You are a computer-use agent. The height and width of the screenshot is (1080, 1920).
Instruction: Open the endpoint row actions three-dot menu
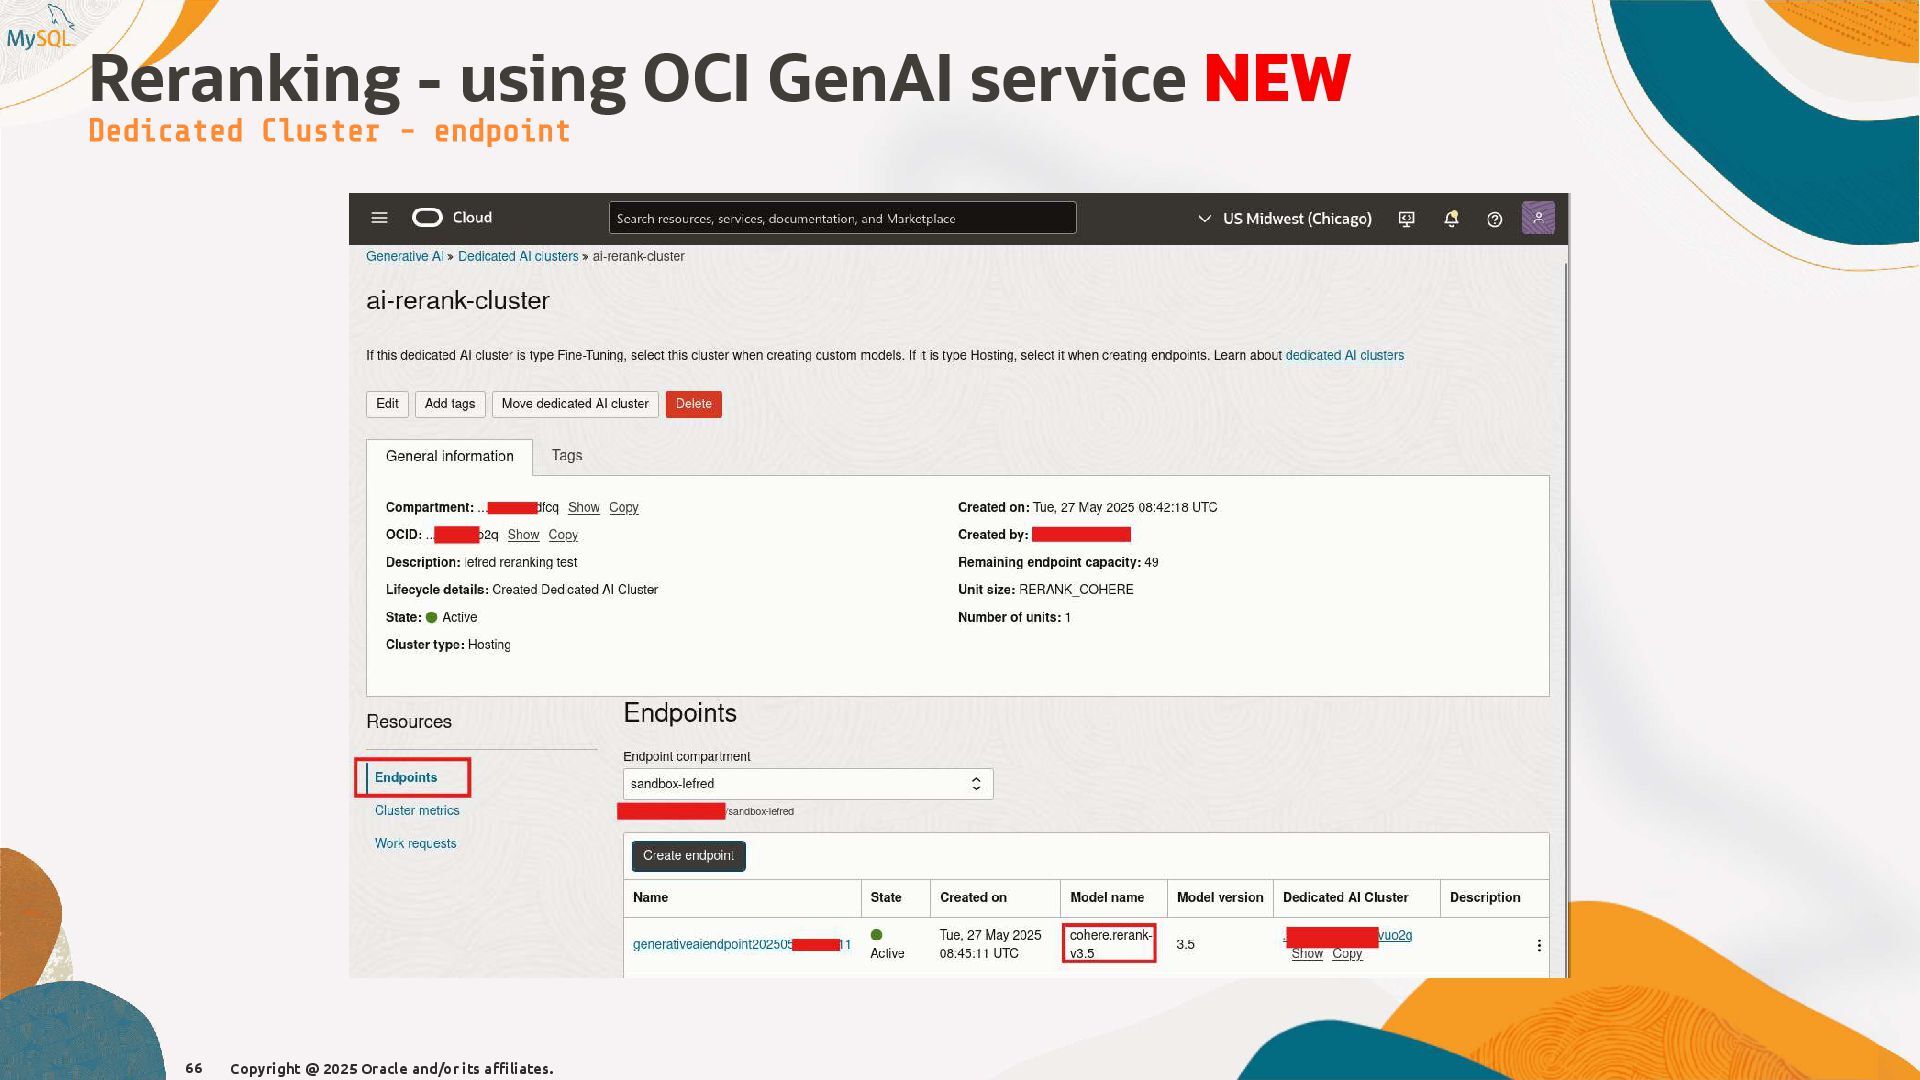coord(1538,945)
